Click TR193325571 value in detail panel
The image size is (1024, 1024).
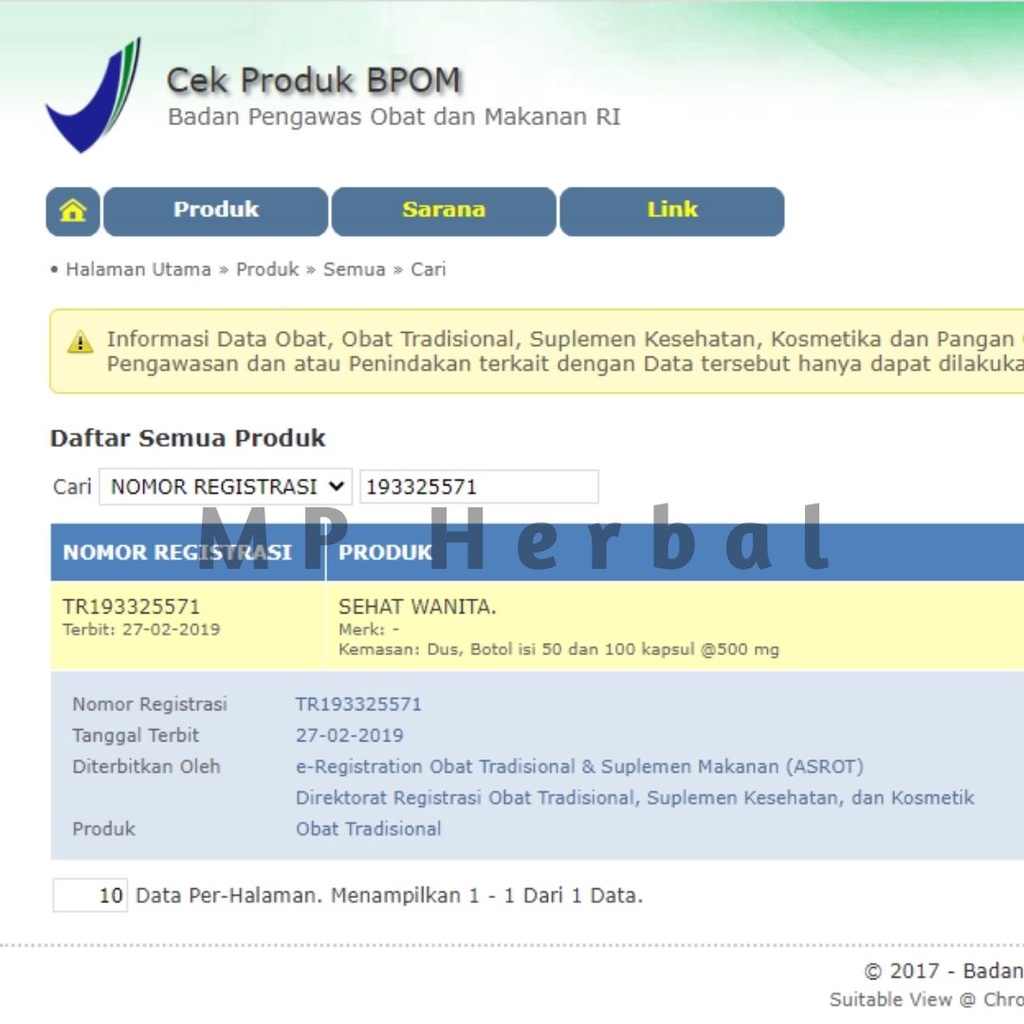tap(359, 704)
